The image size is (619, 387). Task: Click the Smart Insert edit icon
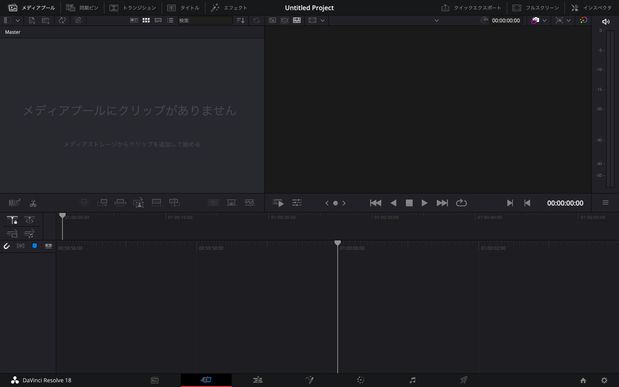tap(84, 203)
